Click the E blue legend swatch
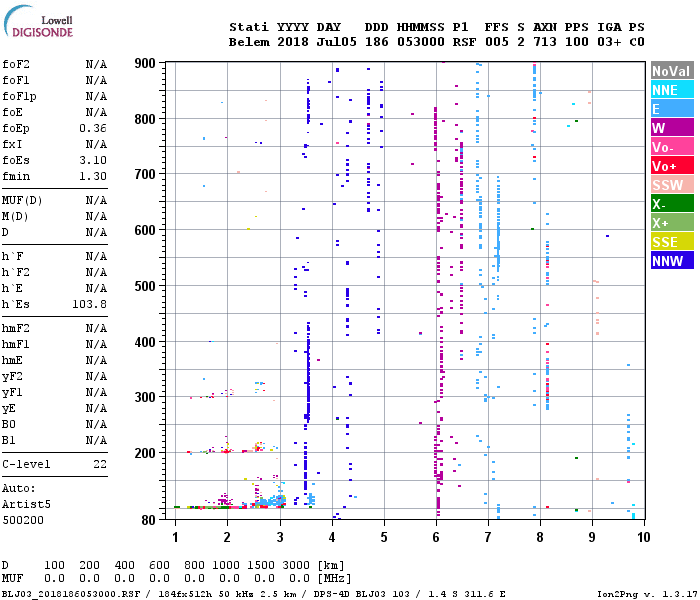700x600 pixels. click(x=672, y=108)
